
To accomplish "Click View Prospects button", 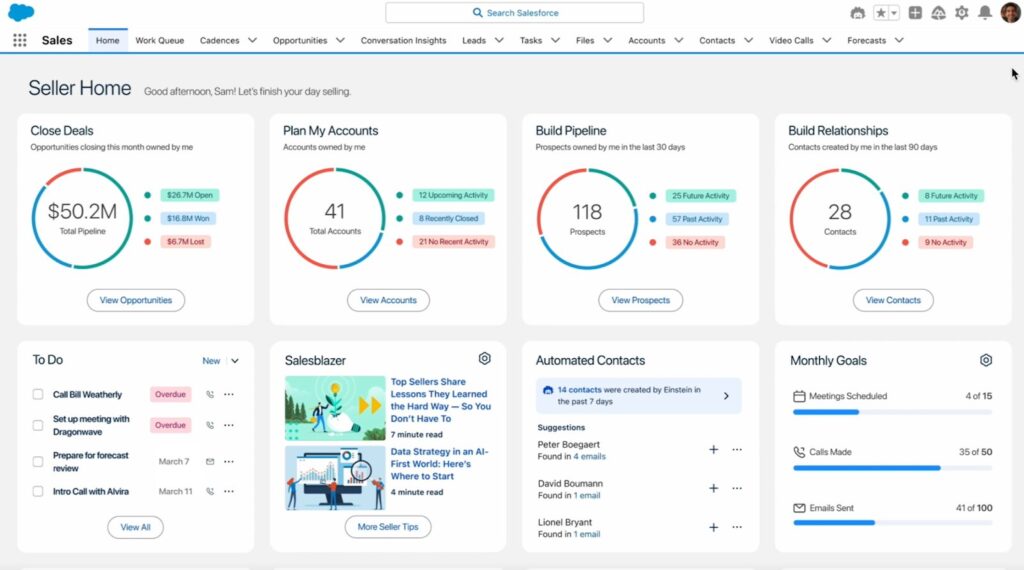I will click(641, 300).
